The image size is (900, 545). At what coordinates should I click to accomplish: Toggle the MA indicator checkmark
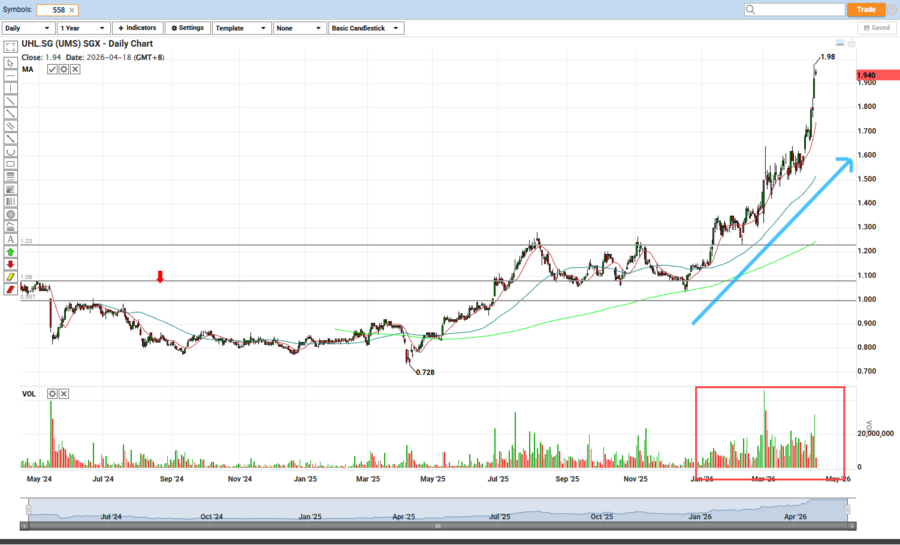tap(52, 69)
